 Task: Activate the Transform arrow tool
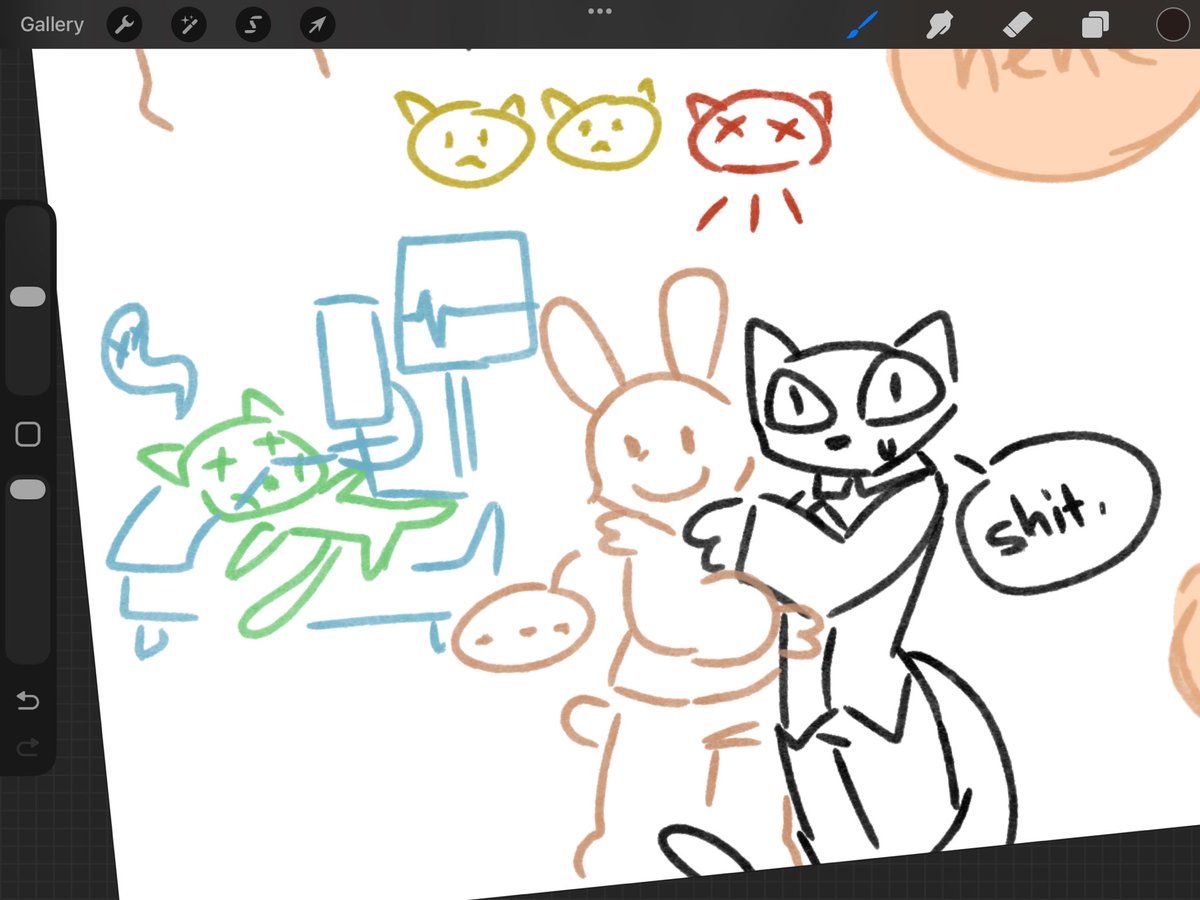pos(317,25)
